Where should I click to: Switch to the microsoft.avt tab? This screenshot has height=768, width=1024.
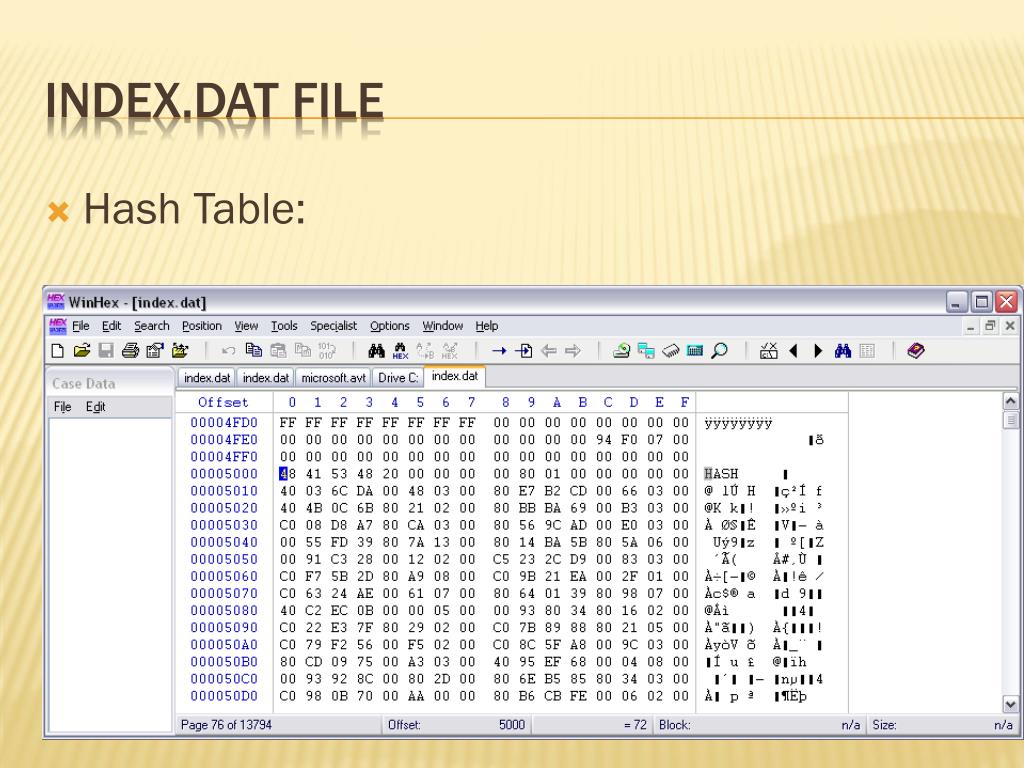point(333,377)
